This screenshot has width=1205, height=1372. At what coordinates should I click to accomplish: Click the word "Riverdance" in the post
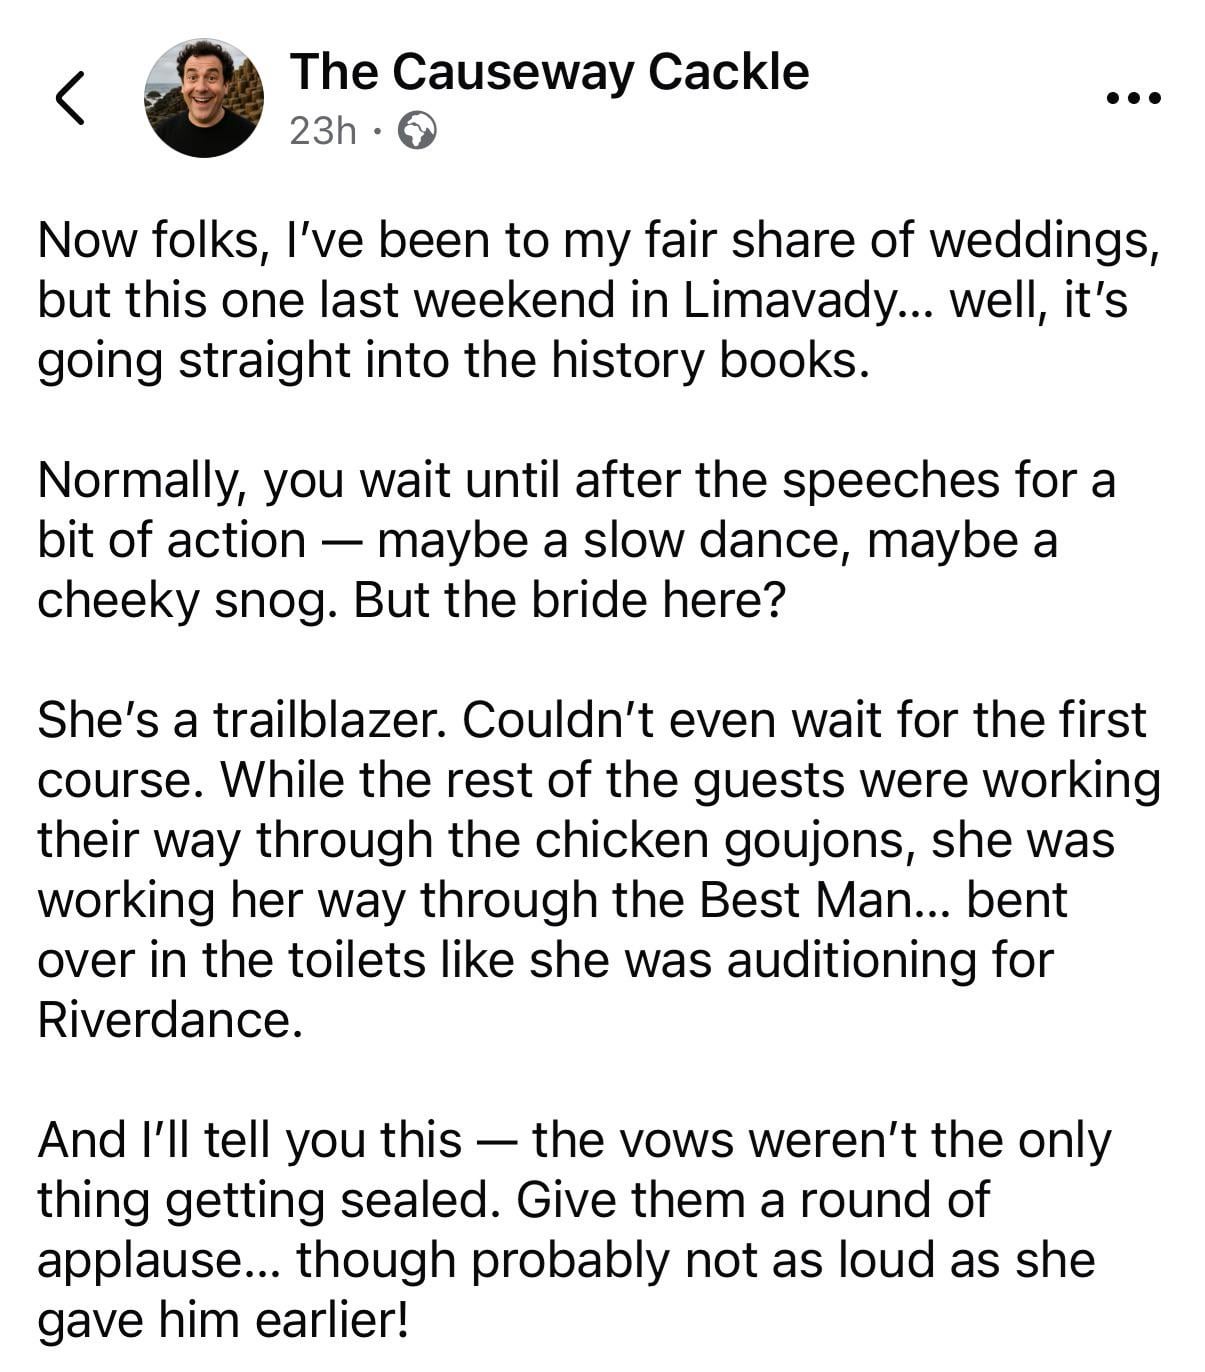coord(168,1020)
